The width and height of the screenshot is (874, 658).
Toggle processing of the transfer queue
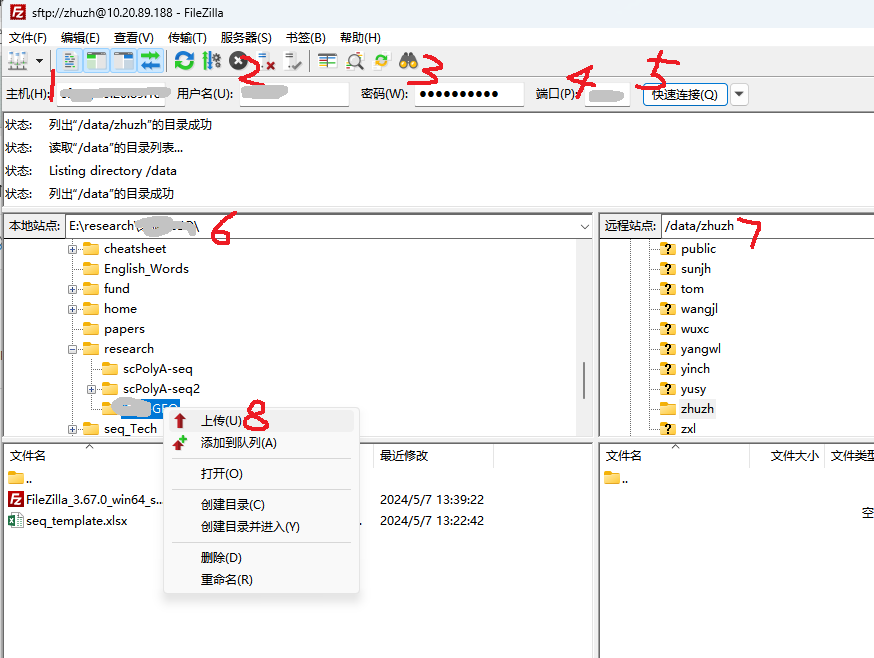211,61
